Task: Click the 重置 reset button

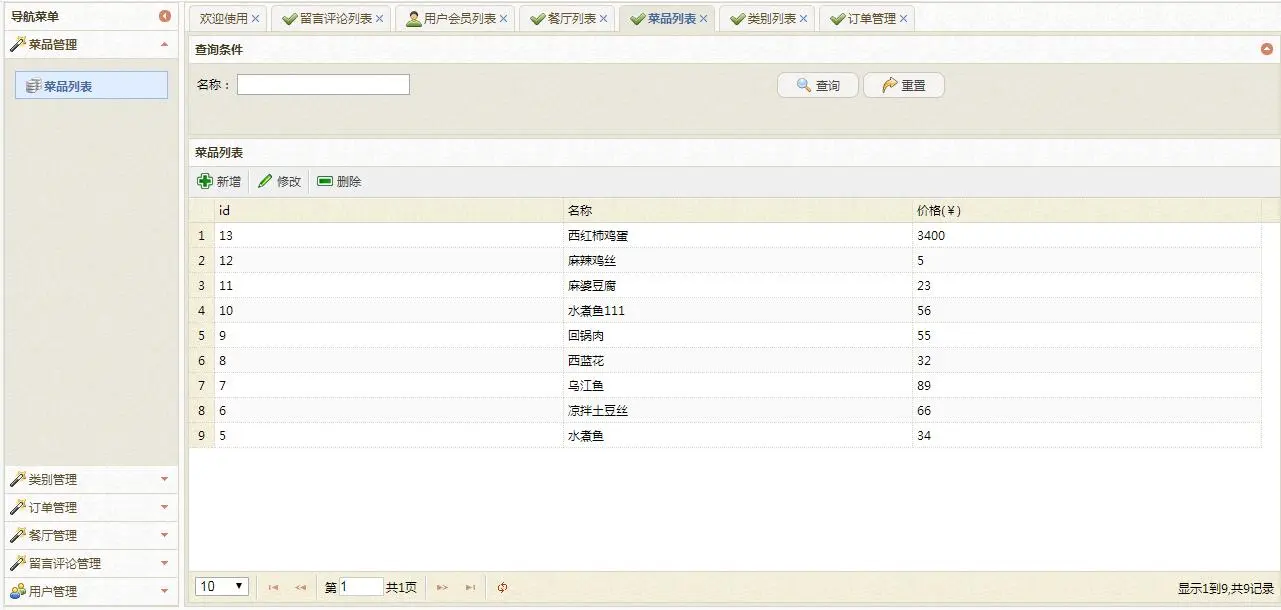Action: coord(904,85)
